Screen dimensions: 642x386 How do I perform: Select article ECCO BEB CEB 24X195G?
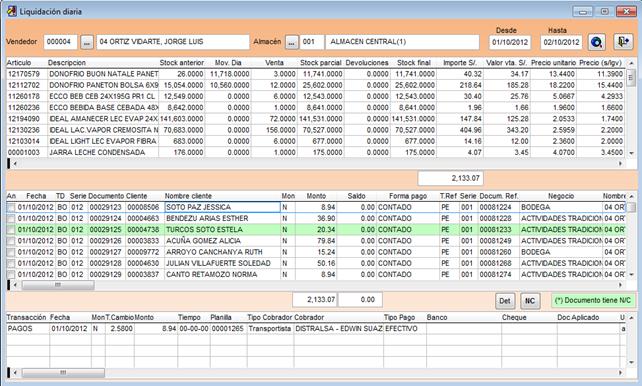pyautogui.click(x=315, y=96)
